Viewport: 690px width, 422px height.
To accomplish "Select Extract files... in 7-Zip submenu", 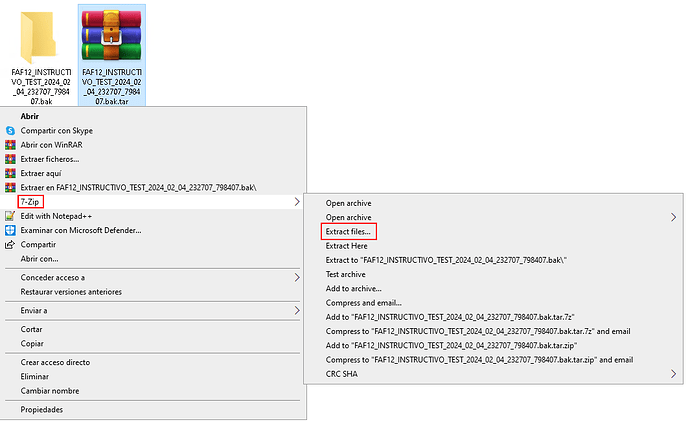I will (x=348, y=231).
